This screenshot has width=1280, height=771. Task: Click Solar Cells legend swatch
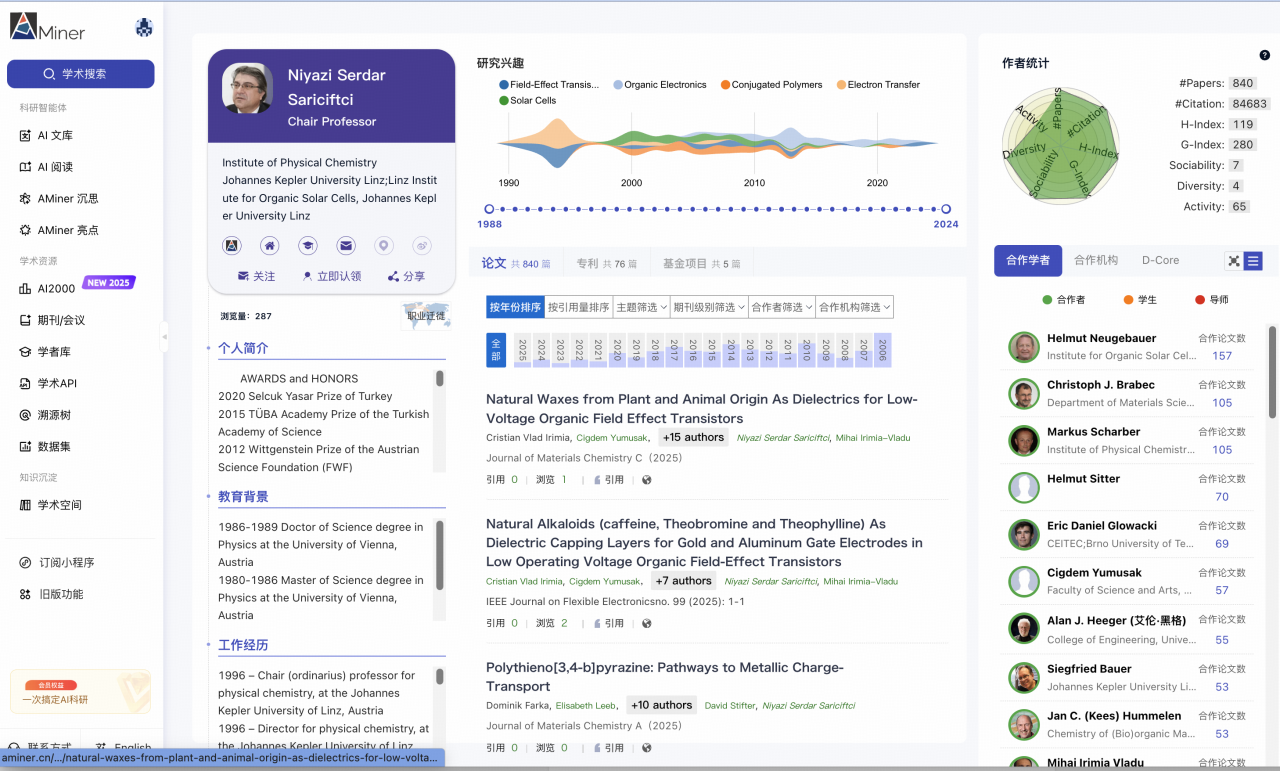pos(503,101)
